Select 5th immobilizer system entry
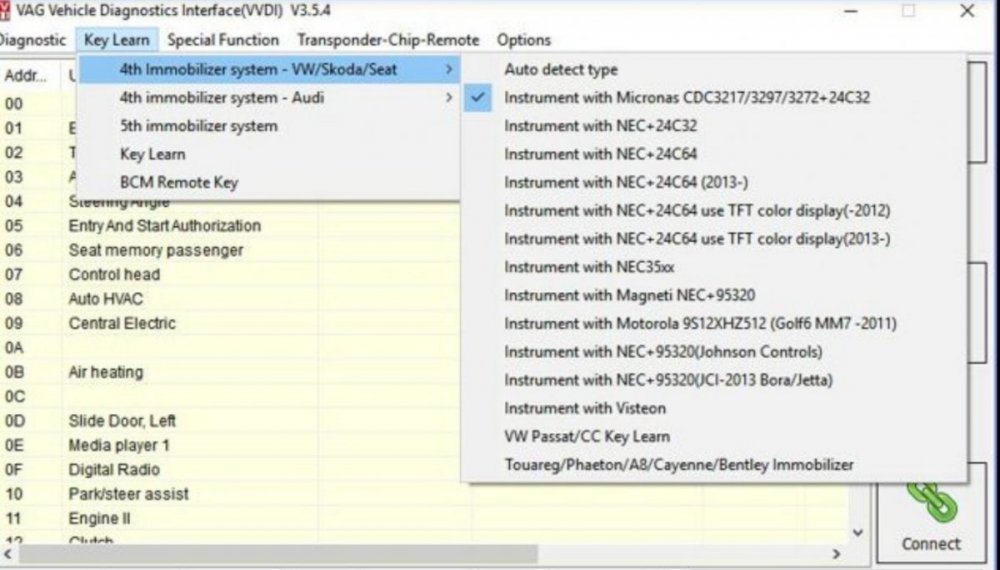This screenshot has height=570, width=1000. coord(198,126)
